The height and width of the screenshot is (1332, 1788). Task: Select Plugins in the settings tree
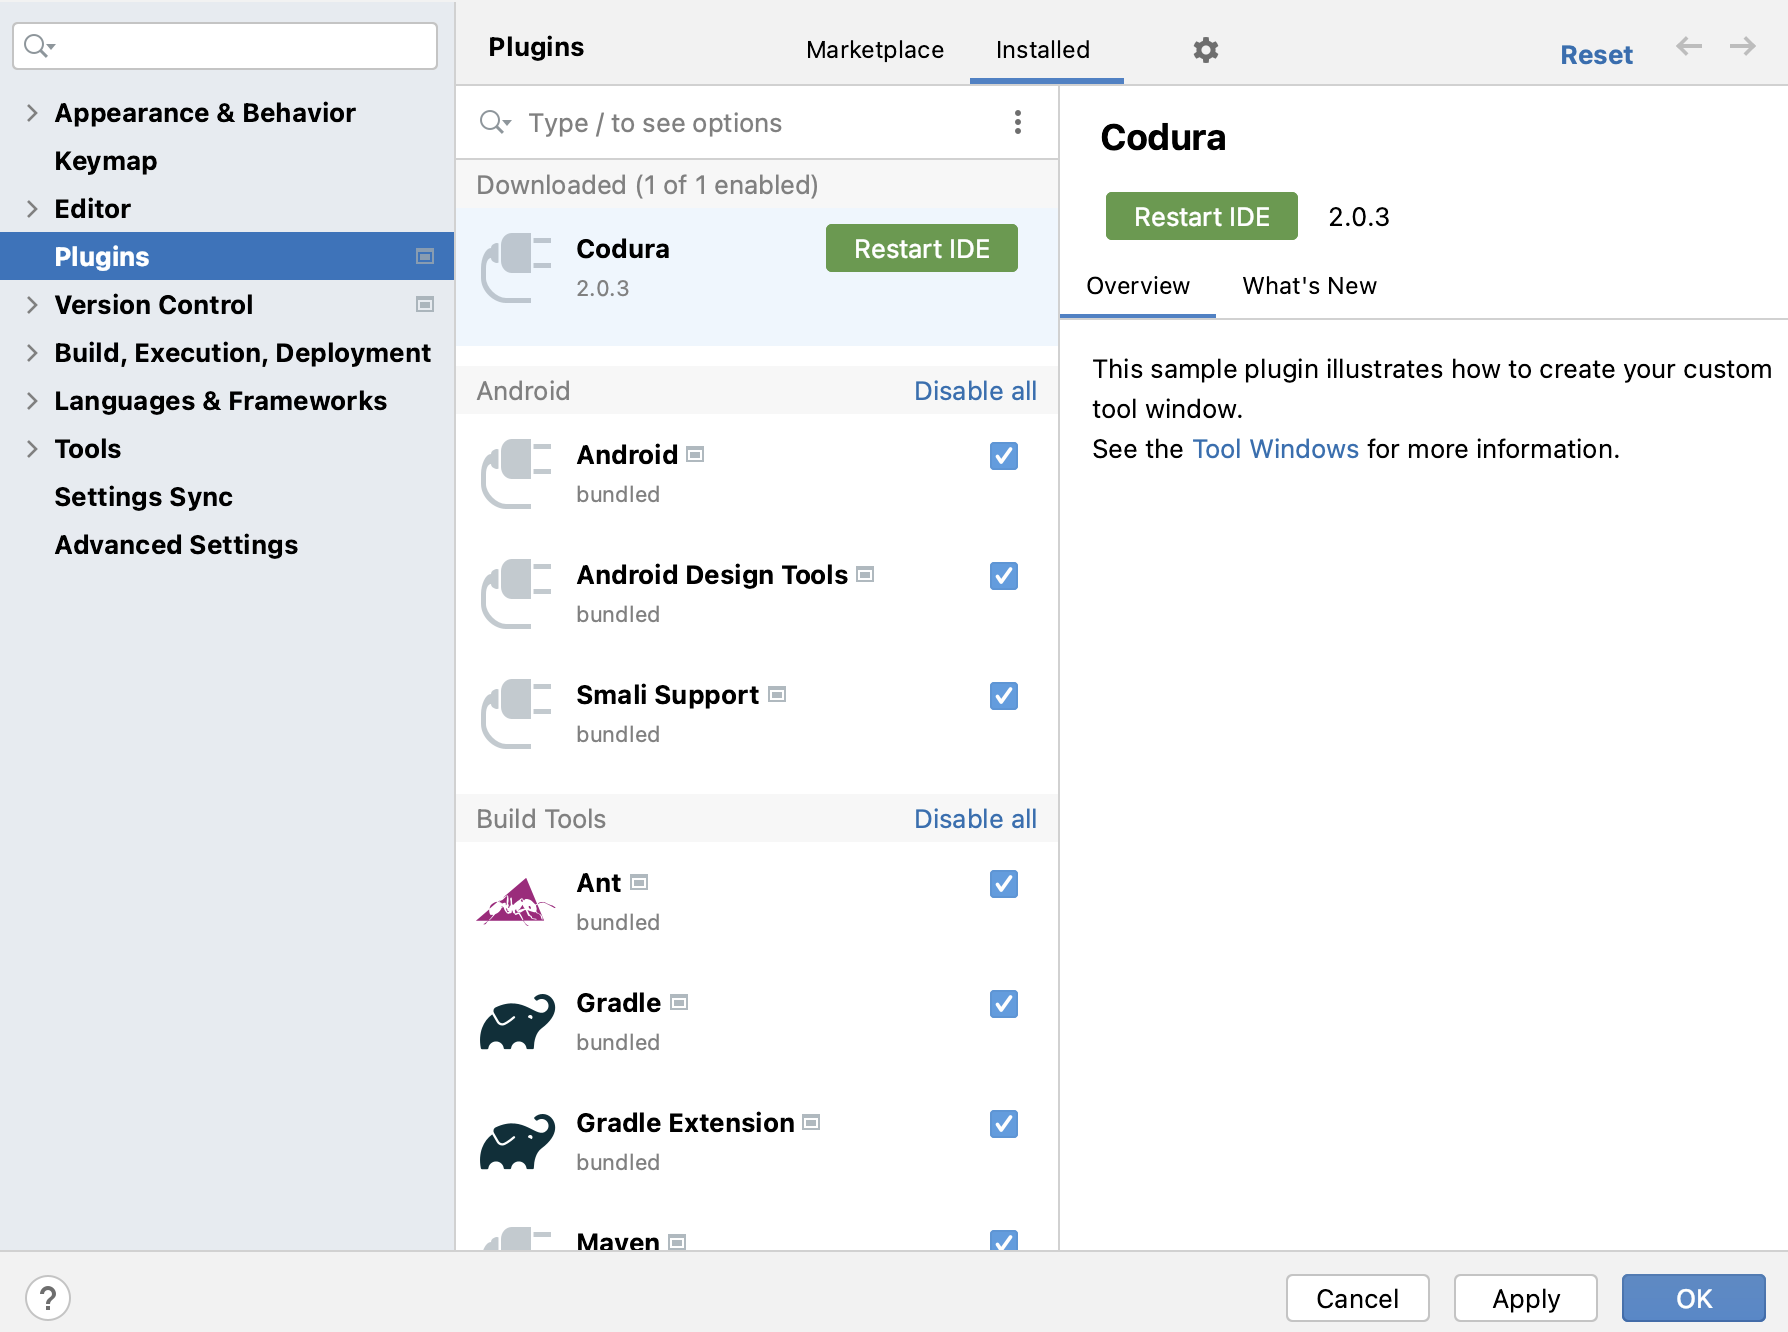[227, 256]
